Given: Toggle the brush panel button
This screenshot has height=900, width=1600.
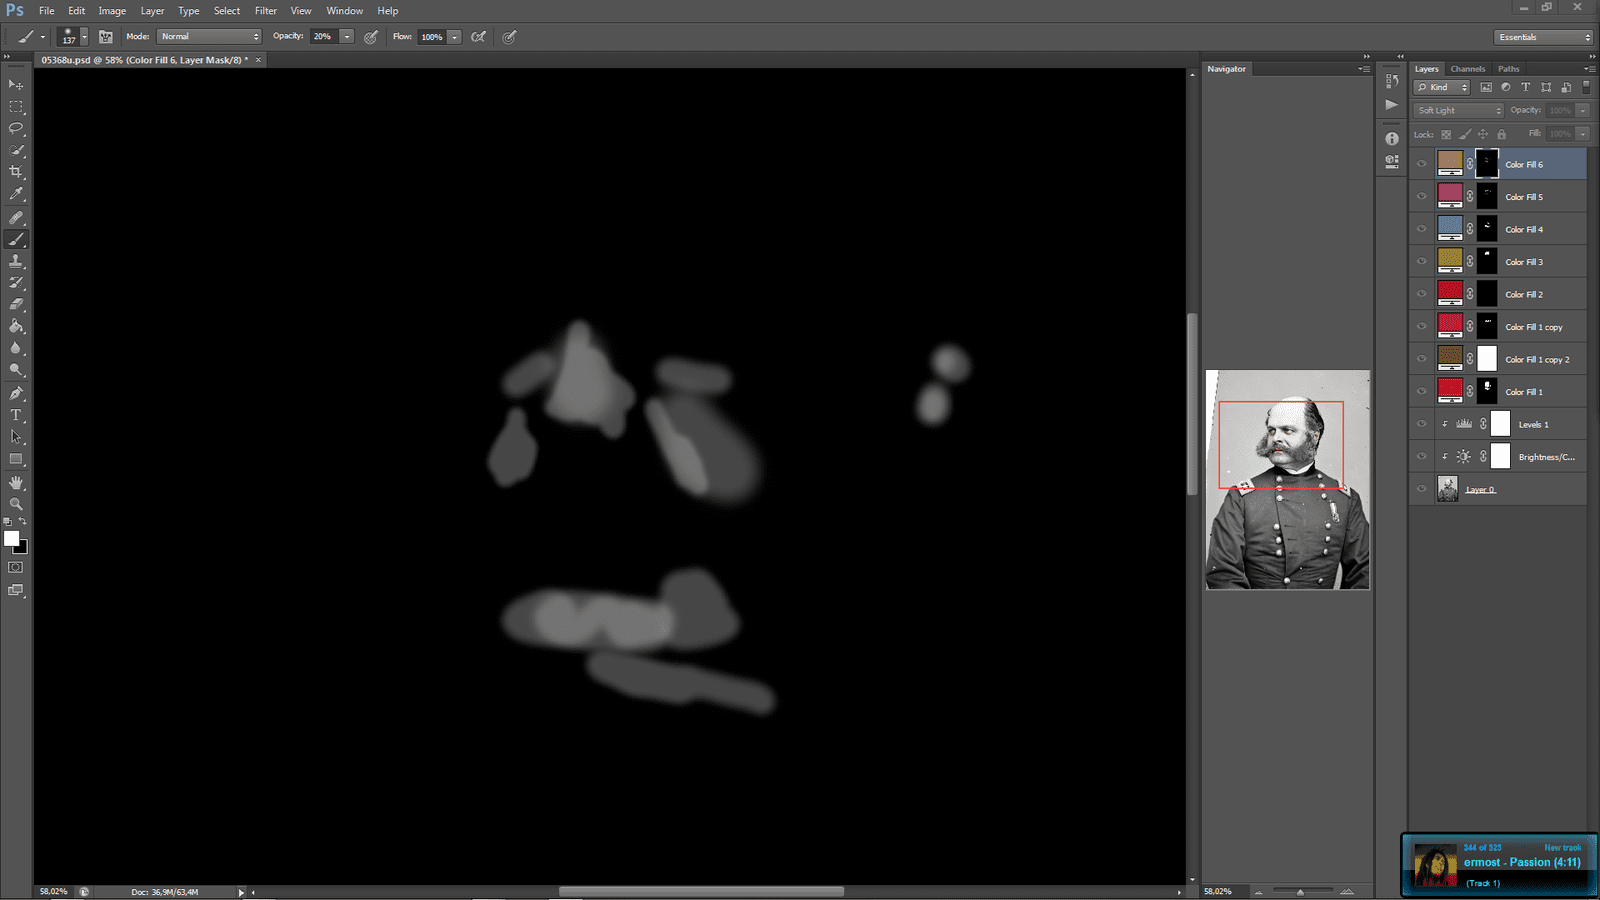Looking at the screenshot, I should 105,37.
